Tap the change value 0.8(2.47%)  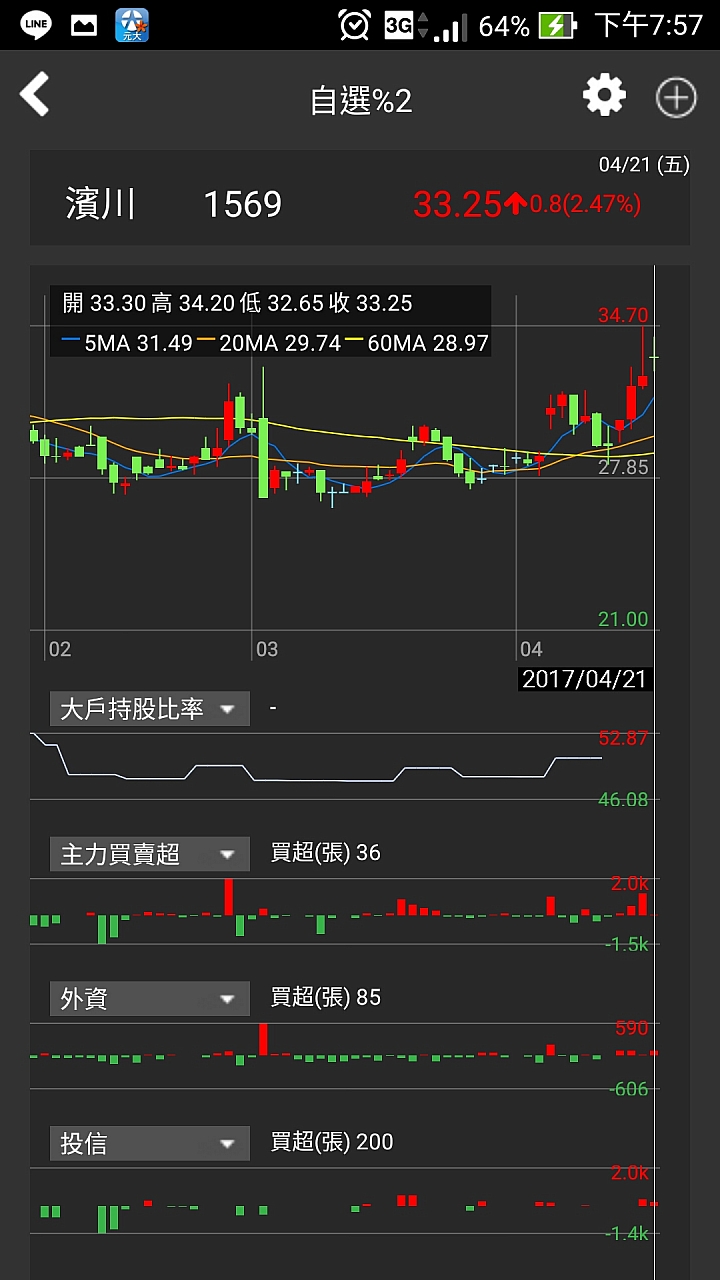coord(585,204)
